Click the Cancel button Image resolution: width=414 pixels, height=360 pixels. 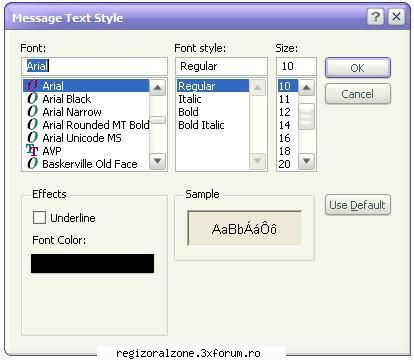click(358, 94)
